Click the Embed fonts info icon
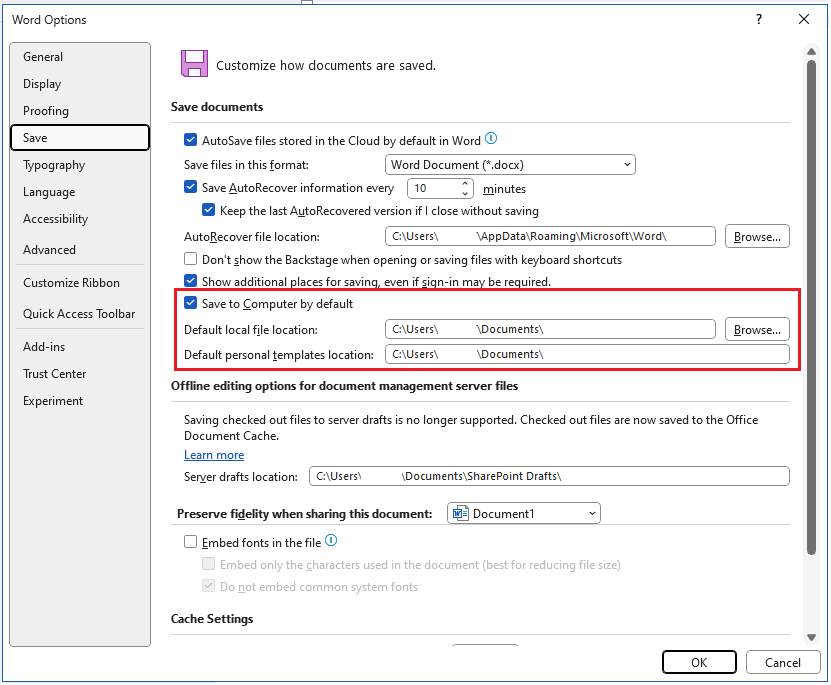831x685 pixels. pos(331,541)
